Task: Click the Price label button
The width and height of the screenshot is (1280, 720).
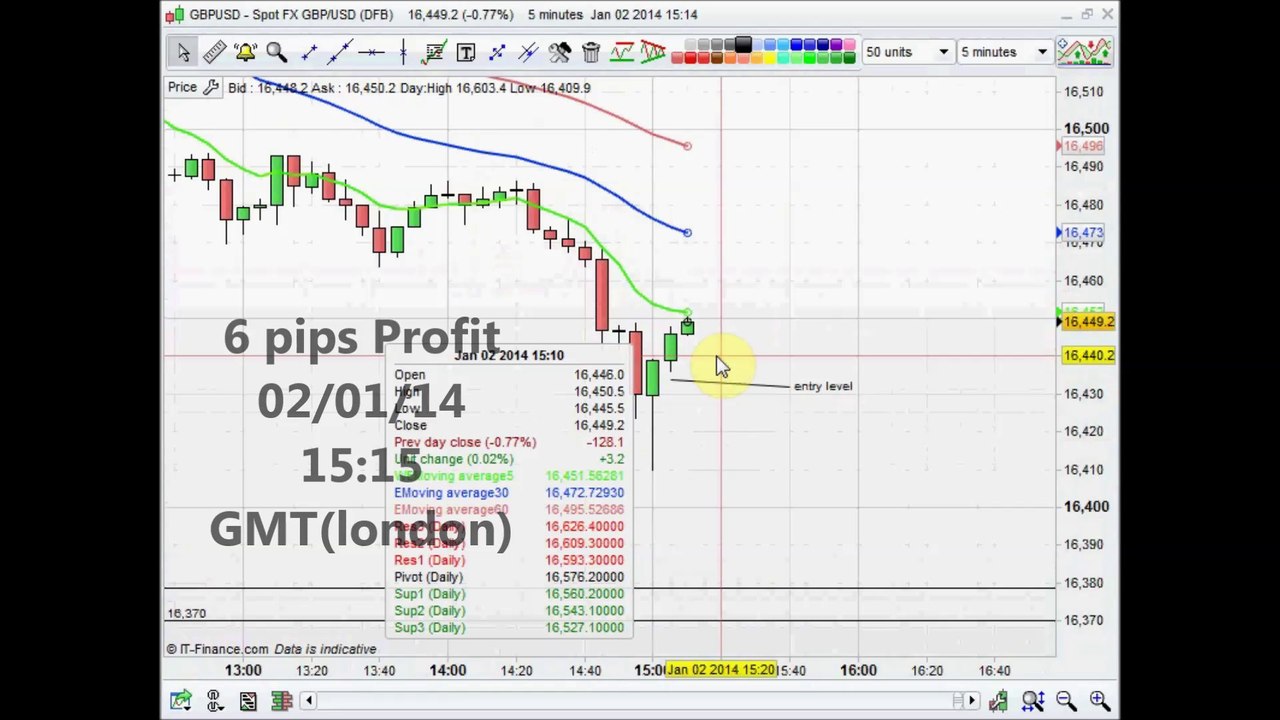Action: pyautogui.click(x=182, y=88)
